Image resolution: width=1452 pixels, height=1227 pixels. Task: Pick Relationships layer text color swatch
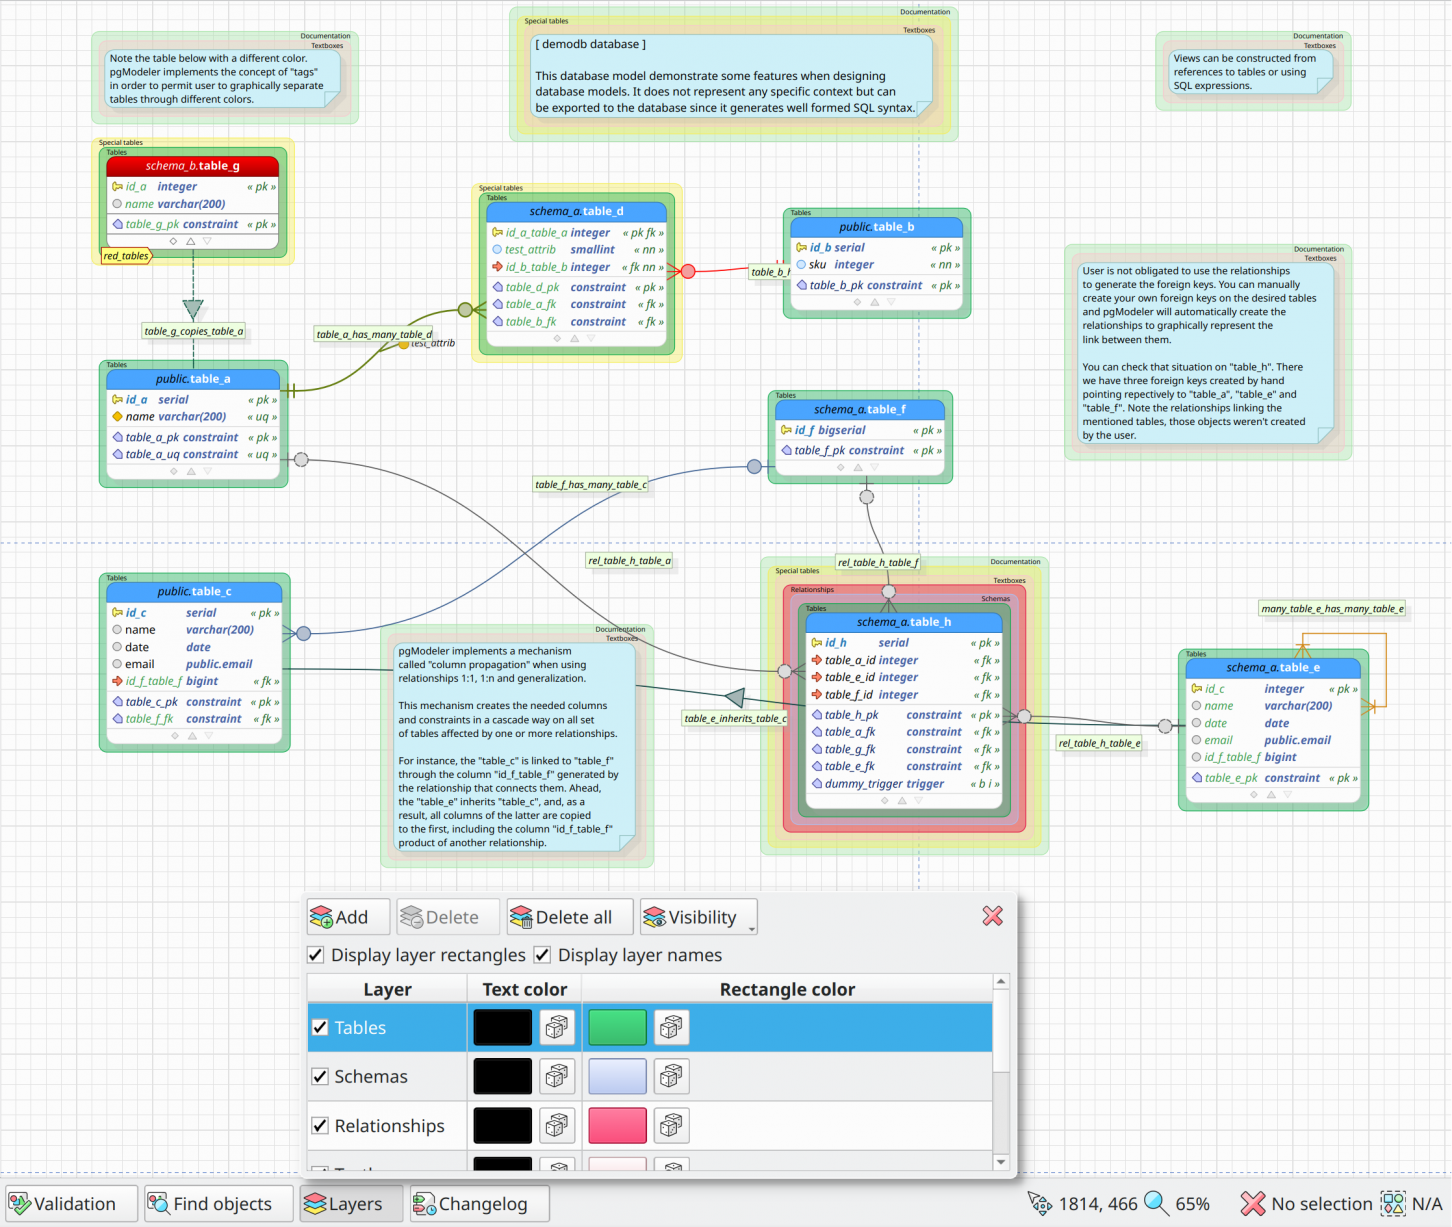tap(502, 1125)
